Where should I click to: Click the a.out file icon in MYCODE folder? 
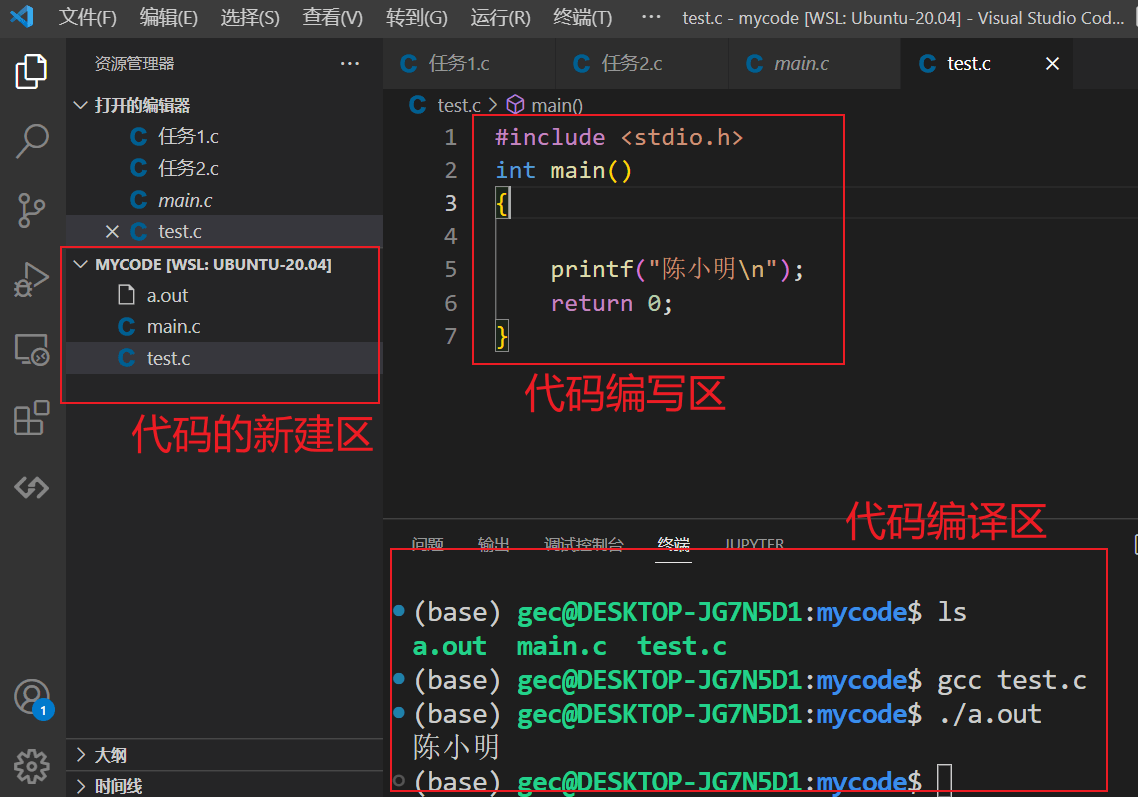click(127, 295)
